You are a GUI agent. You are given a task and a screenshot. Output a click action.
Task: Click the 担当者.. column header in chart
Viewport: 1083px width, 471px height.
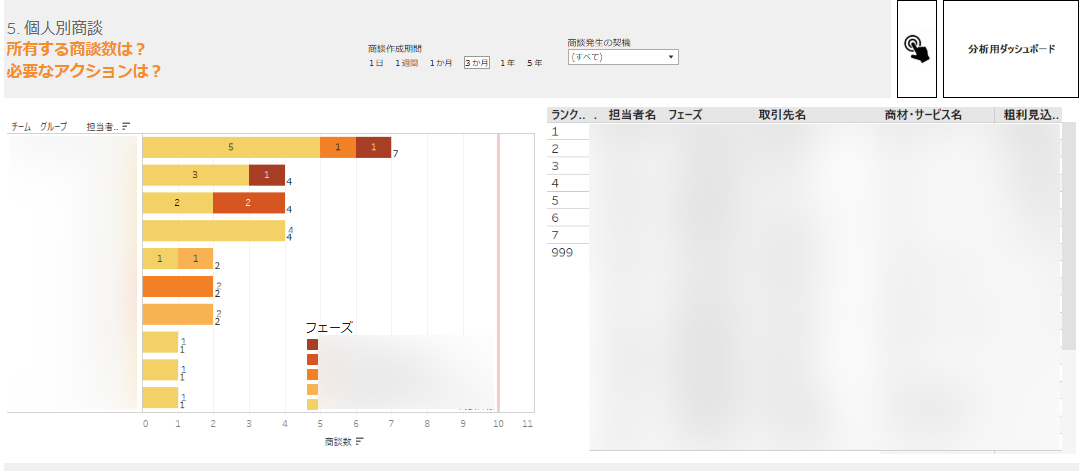[x=102, y=126]
